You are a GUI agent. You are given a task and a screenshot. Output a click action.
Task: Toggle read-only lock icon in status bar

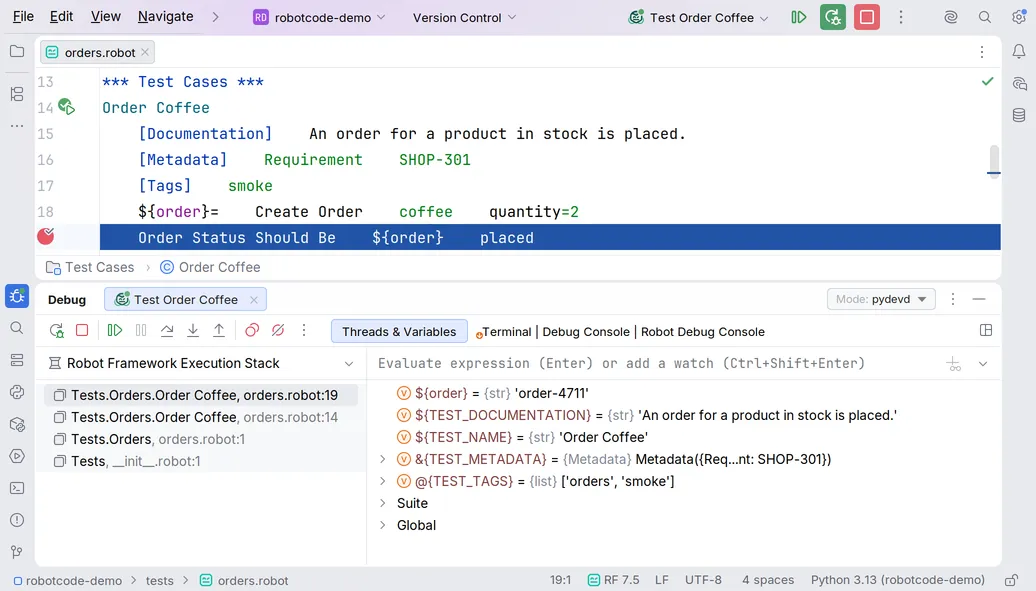1011,580
